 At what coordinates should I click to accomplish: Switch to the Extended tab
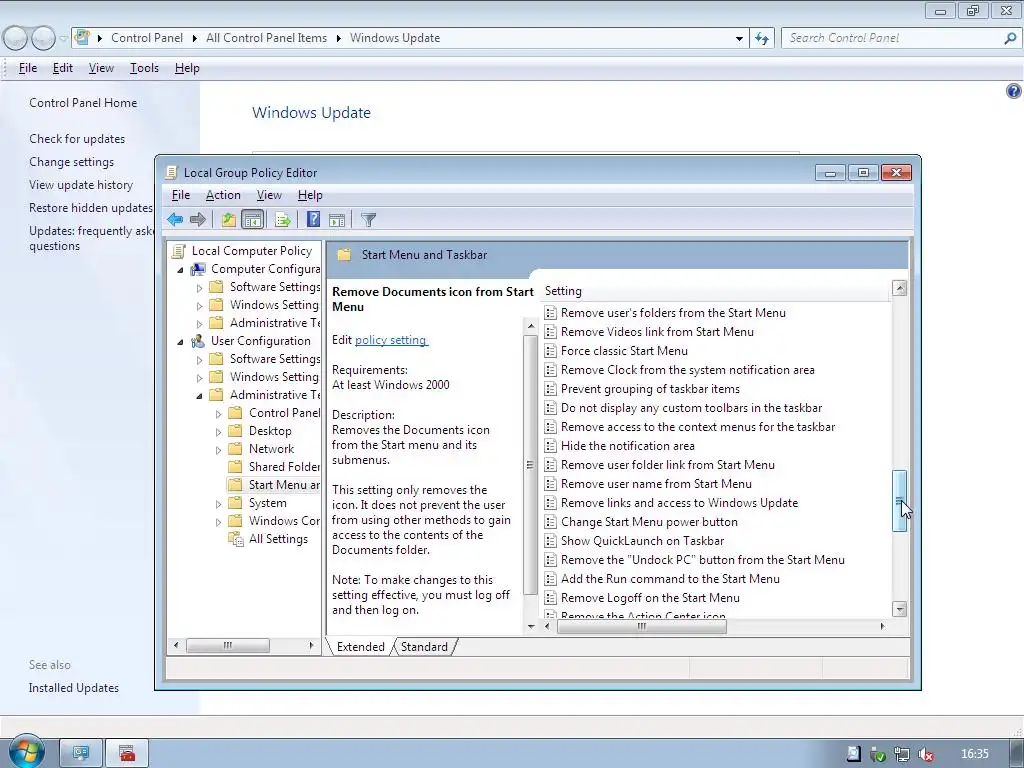click(360, 647)
